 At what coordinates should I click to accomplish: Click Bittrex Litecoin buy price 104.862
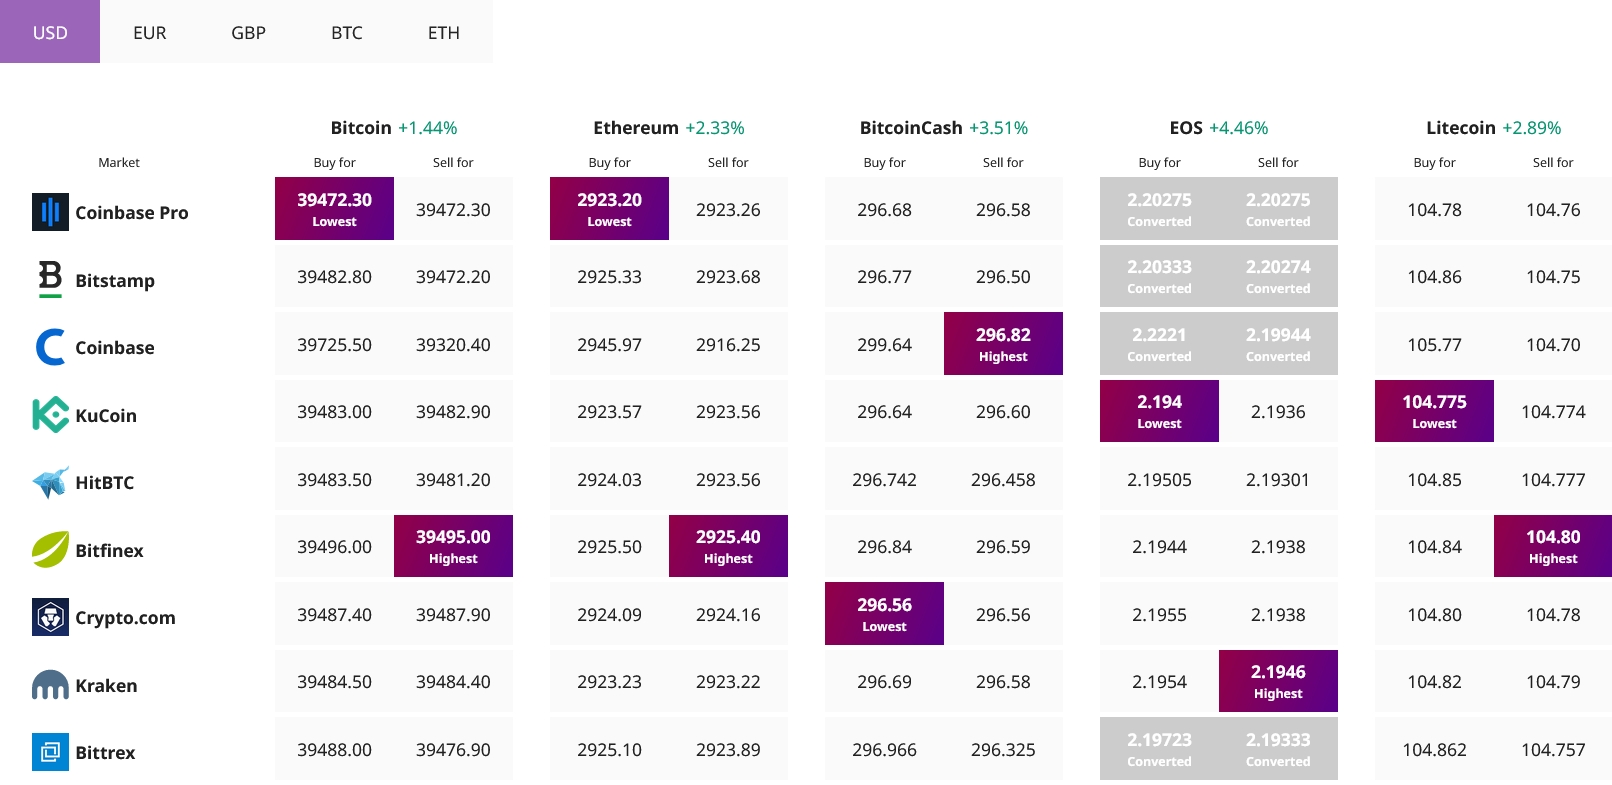point(1434,749)
